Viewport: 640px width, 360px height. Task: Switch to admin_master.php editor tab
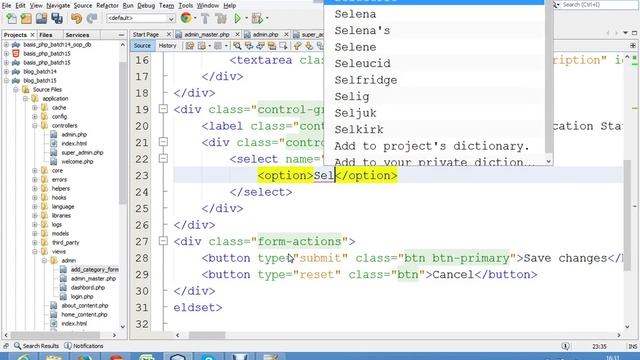click(x=207, y=35)
